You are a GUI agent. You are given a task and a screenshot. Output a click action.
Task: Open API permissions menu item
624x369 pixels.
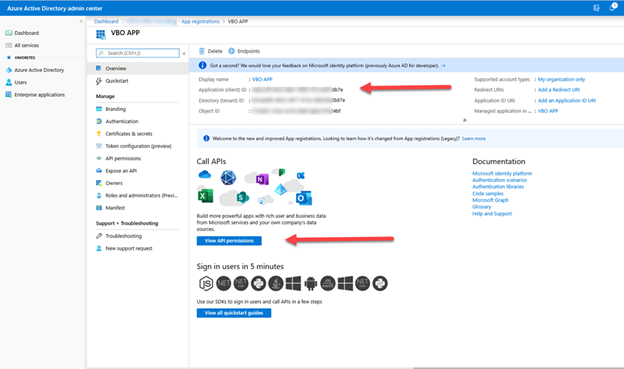click(x=123, y=158)
